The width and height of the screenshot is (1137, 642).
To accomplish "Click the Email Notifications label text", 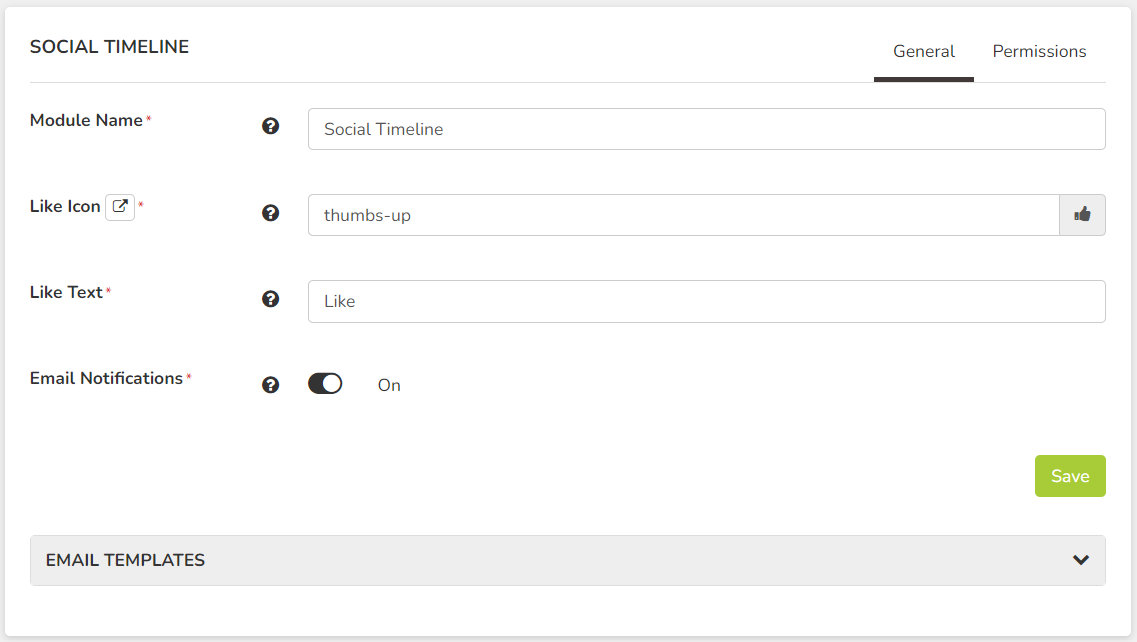I will (106, 379).
